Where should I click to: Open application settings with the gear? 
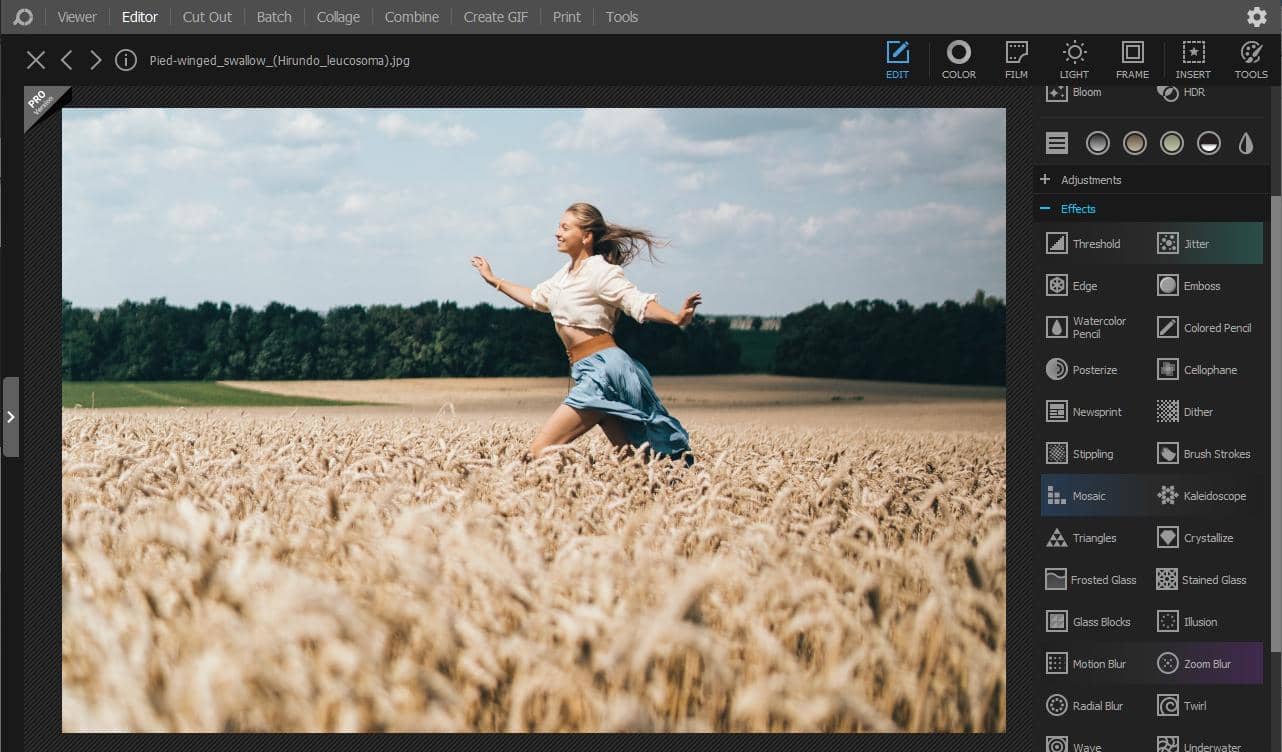pyautogui.click(x=1257, y=17)
